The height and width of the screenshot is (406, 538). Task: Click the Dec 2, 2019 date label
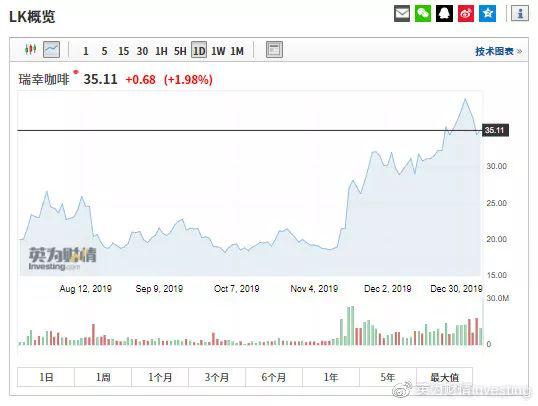(x=388, y=289)
